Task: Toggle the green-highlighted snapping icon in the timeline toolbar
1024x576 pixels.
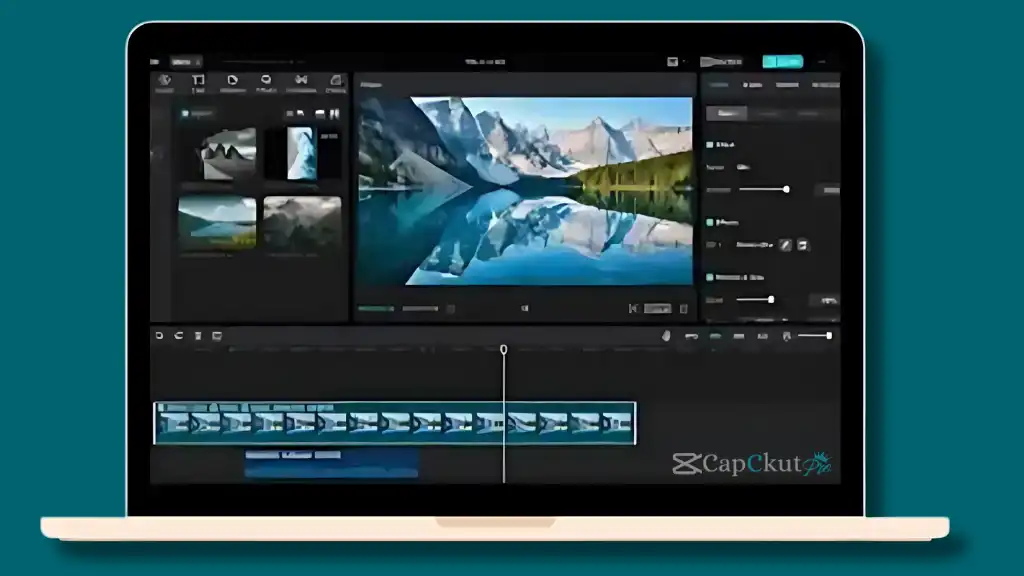Action: point(715,336)
